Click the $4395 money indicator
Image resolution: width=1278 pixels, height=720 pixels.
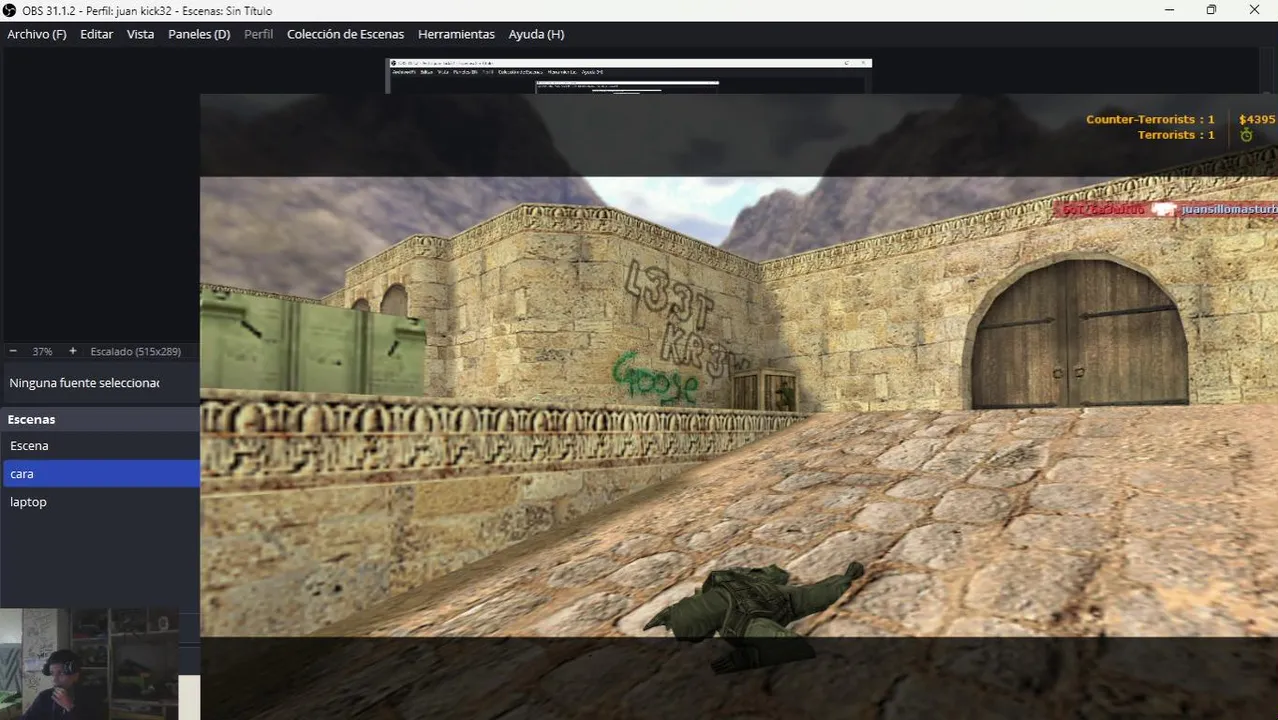pyautogui.click(x=1257, y=120)
